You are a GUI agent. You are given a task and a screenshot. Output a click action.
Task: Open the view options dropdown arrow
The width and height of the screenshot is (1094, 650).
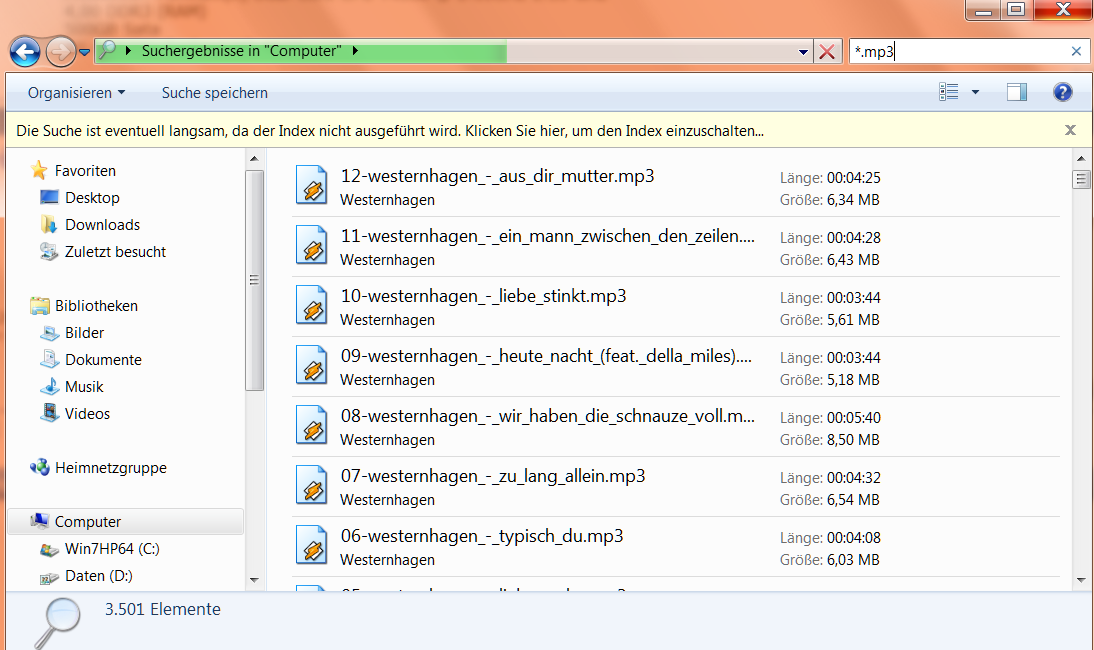(x=975, y=92)
